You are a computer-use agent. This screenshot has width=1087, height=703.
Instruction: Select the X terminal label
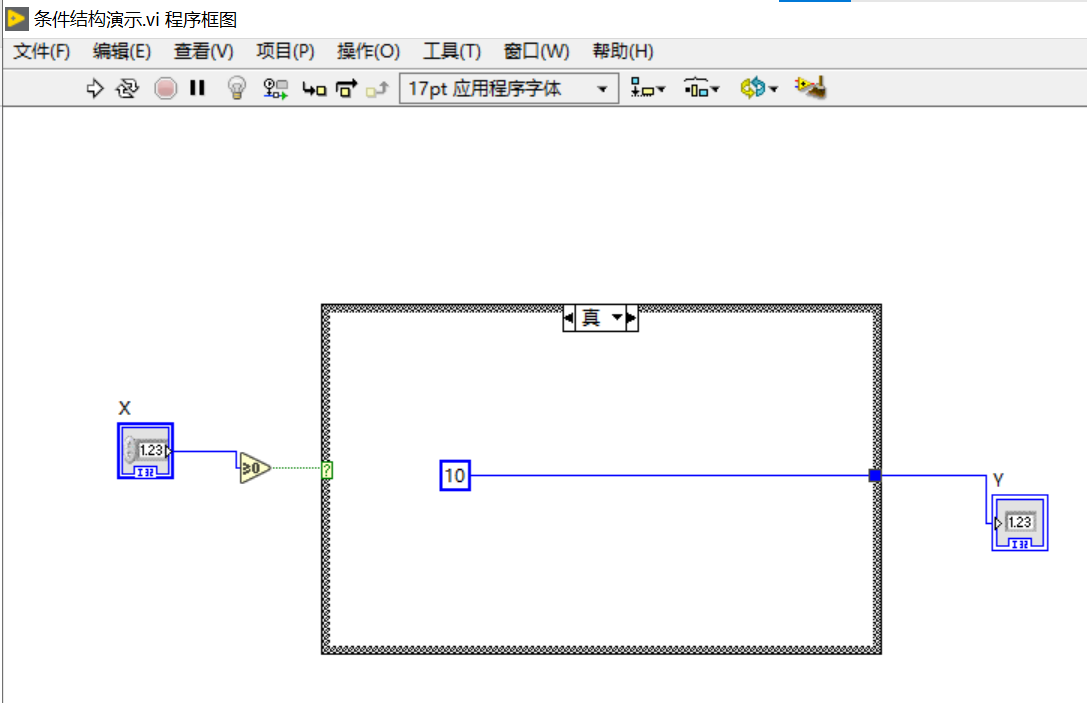coord(125,408)
